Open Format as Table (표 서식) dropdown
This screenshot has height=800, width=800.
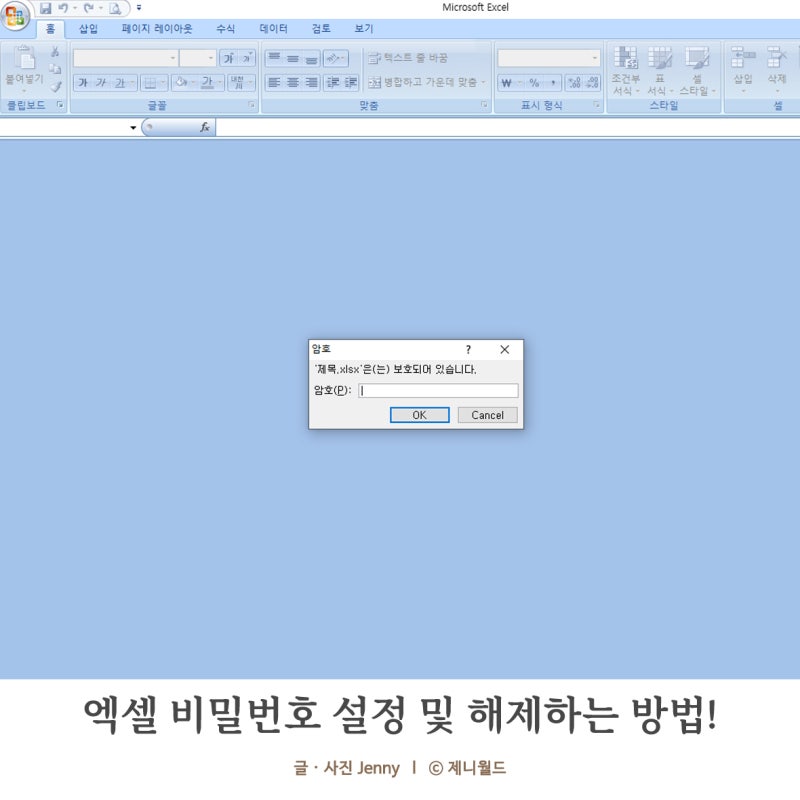pyautogui.click(x=660, y=70)
